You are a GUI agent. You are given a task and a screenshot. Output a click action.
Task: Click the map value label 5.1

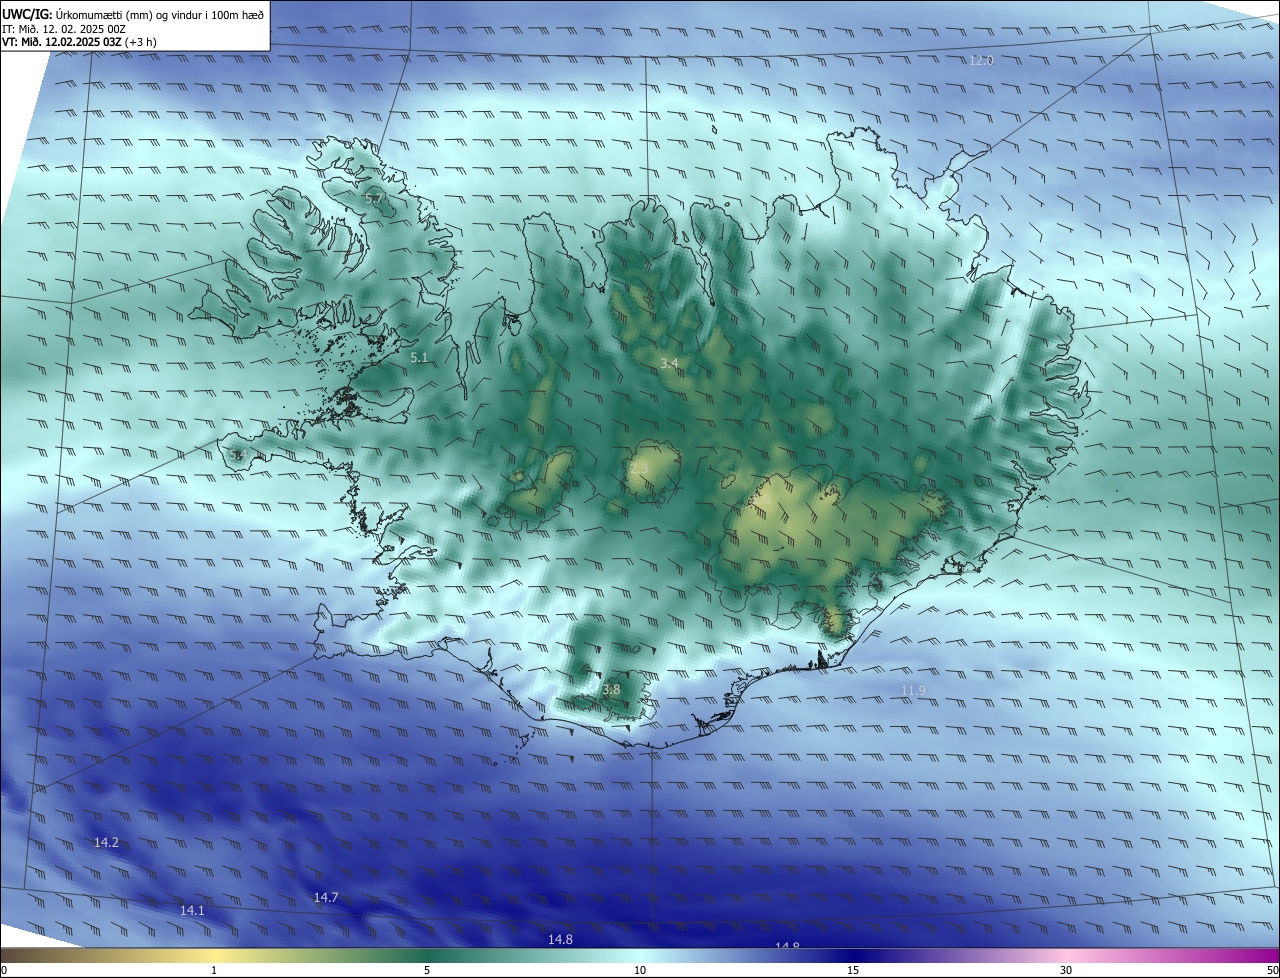[x=419, y=357]
